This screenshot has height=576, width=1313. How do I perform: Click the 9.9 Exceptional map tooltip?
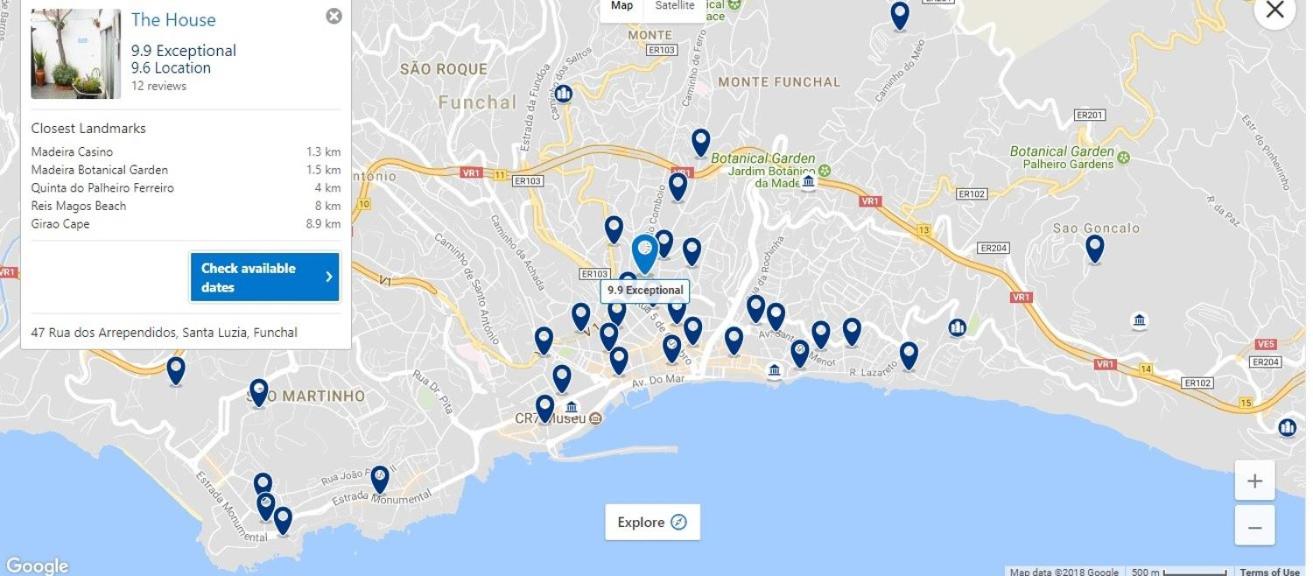(x=646, y=290)
